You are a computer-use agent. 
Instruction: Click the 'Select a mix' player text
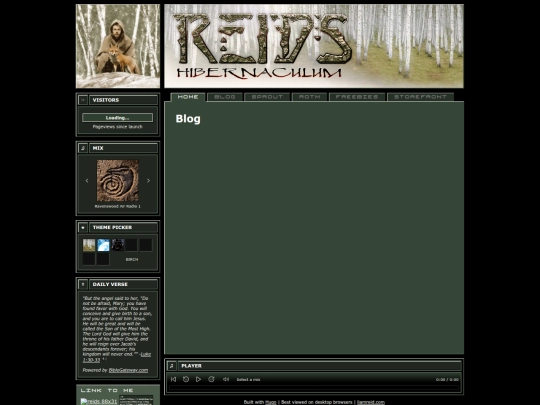pos(248,380)
